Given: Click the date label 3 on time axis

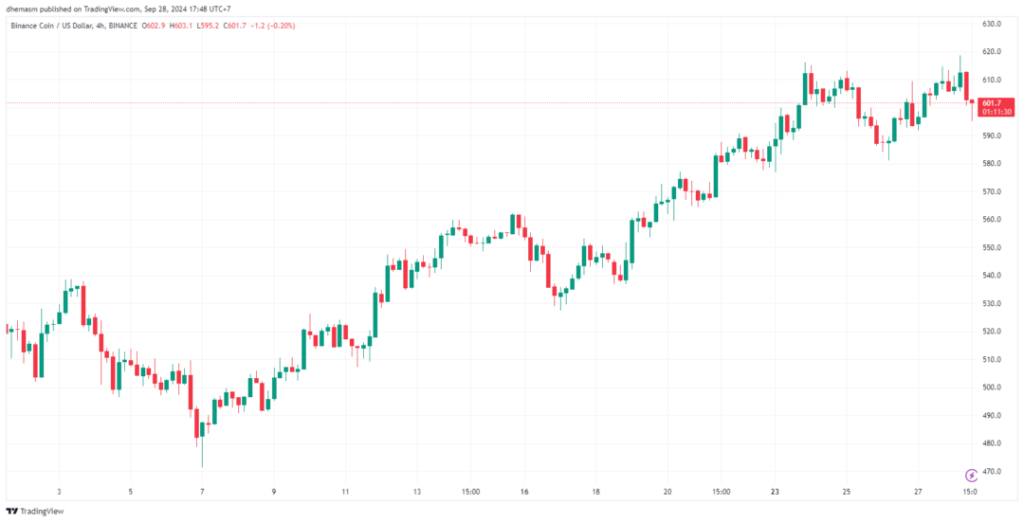Looking at the screenshot, I should coord(59,492).
